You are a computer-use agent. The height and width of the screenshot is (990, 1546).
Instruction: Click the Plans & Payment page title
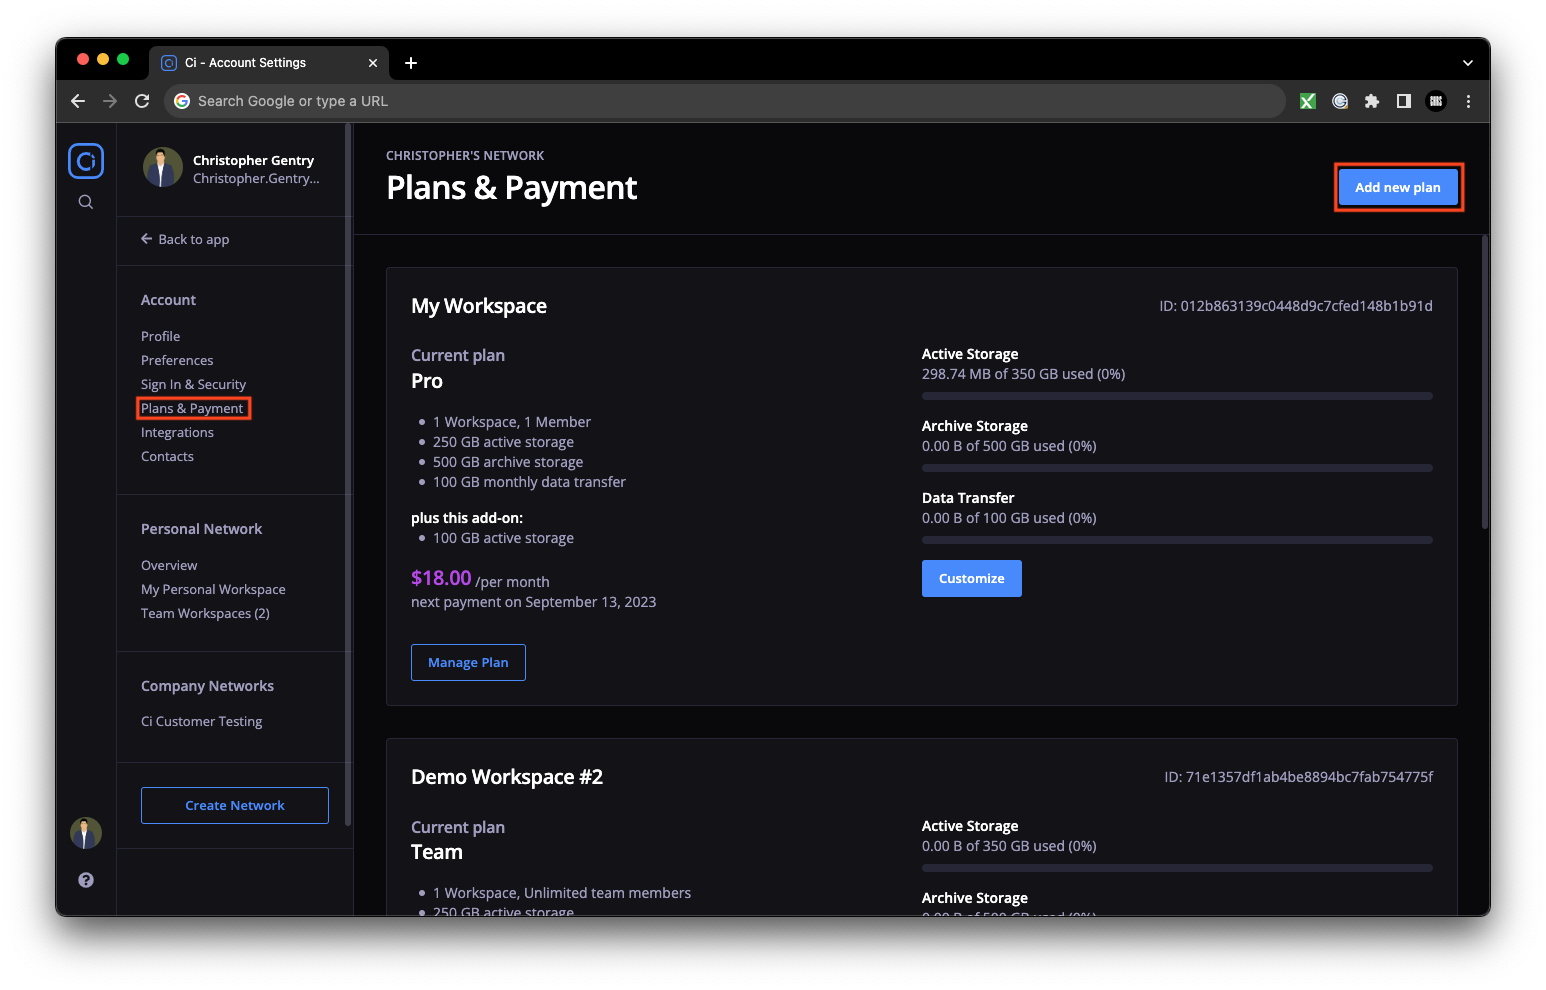(512, 188)
